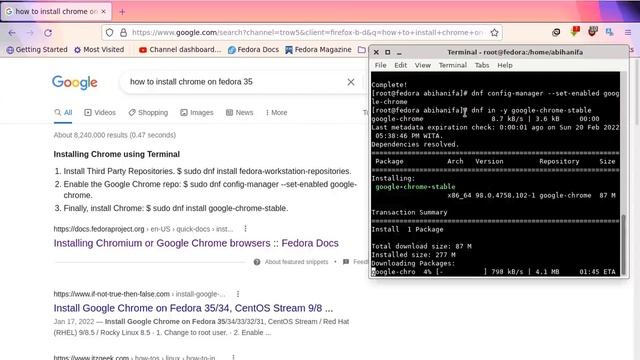
Task: Expand the More search options
Action: coord(276,112)
